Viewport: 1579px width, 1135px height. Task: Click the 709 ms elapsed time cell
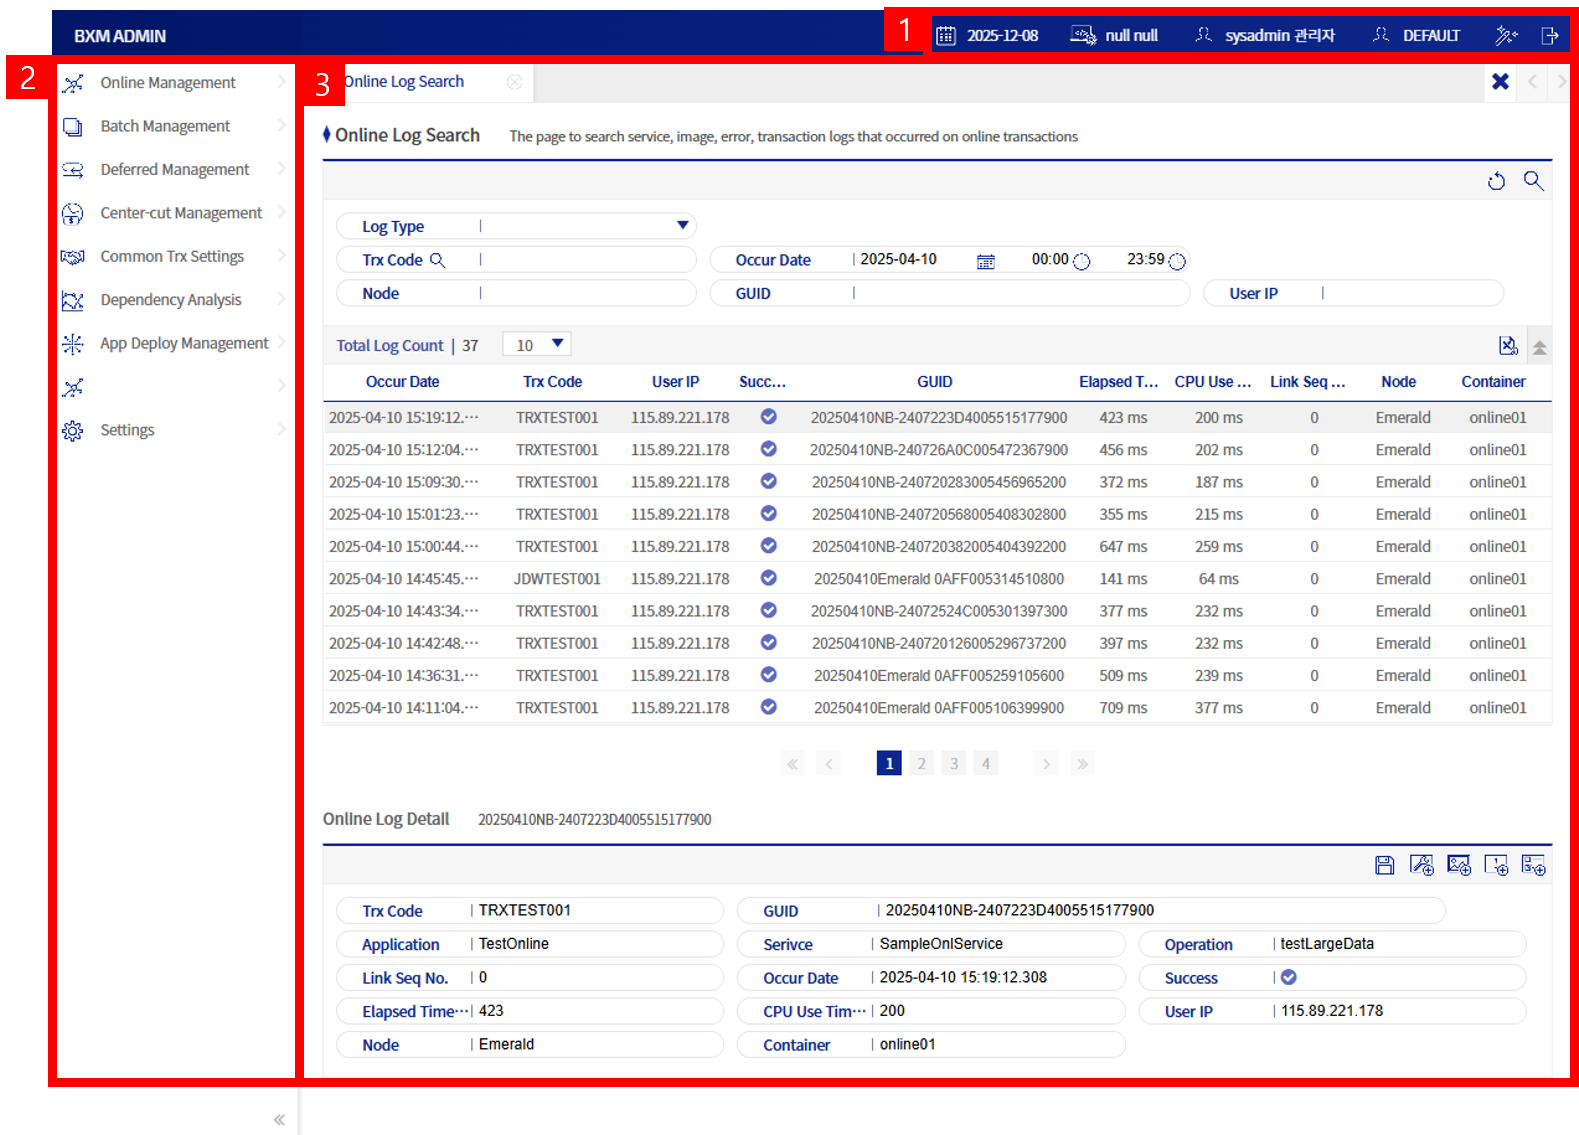pos(1123,708)
